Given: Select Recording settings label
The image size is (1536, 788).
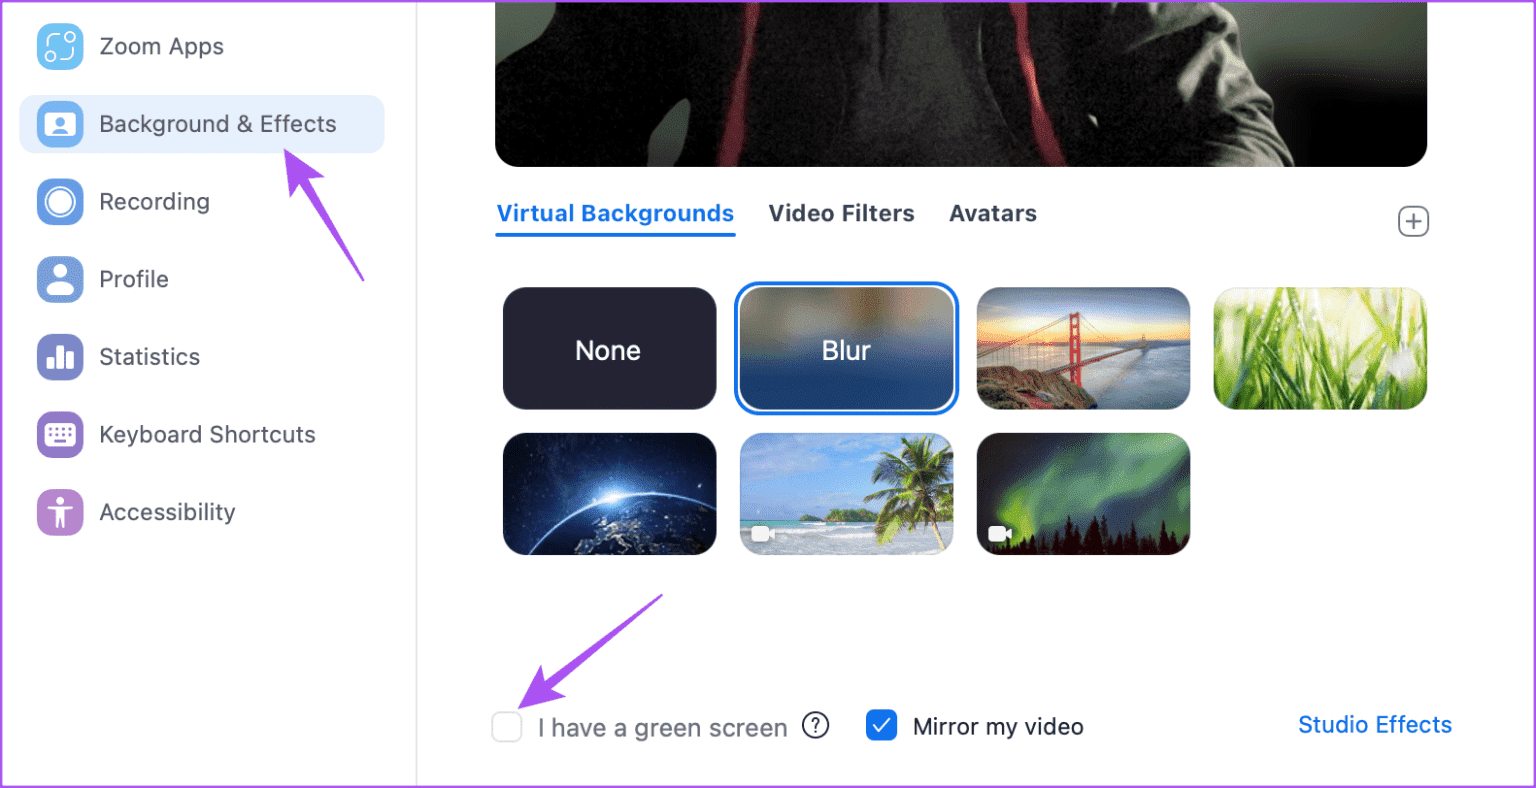Looking at the screenshot, I should pos(154,202).
